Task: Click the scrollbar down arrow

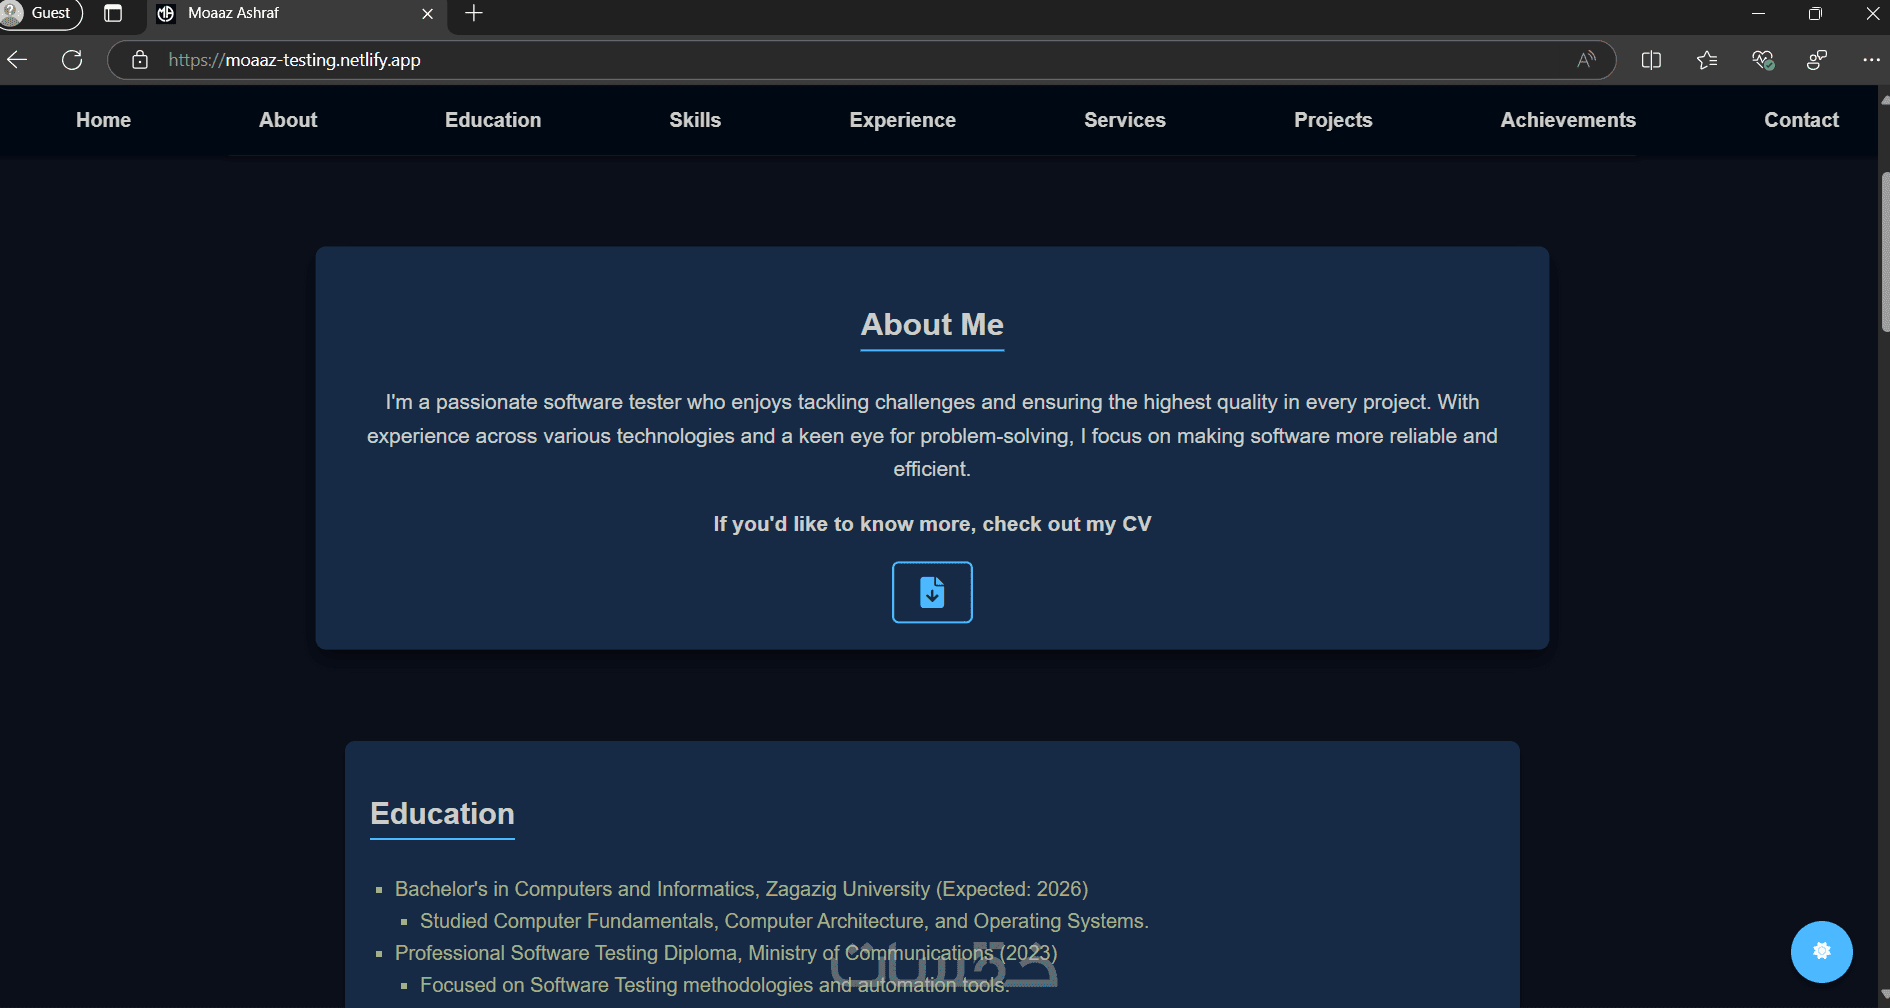Action: [x=1884, y=996]
